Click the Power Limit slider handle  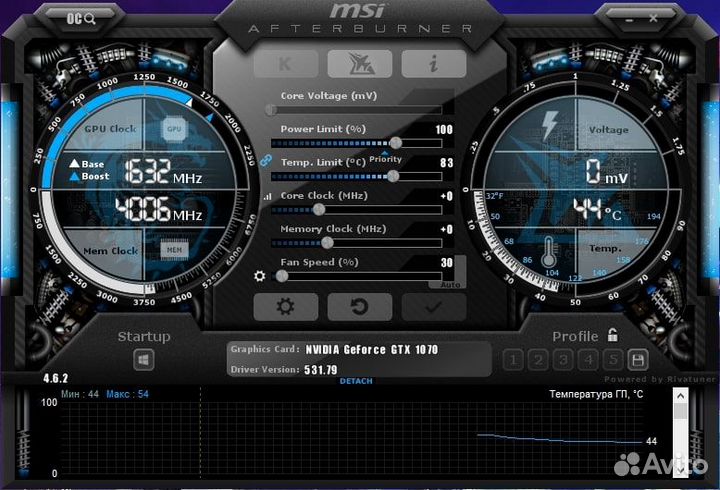click(x=396, y=143)
